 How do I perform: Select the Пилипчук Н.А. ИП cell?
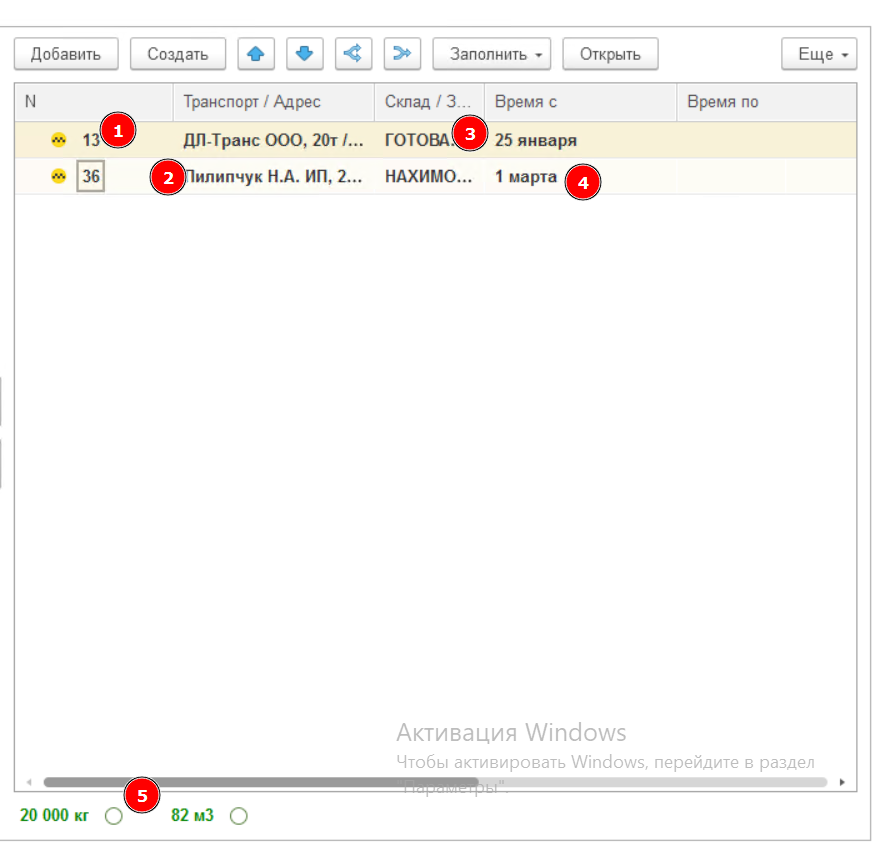274,177
